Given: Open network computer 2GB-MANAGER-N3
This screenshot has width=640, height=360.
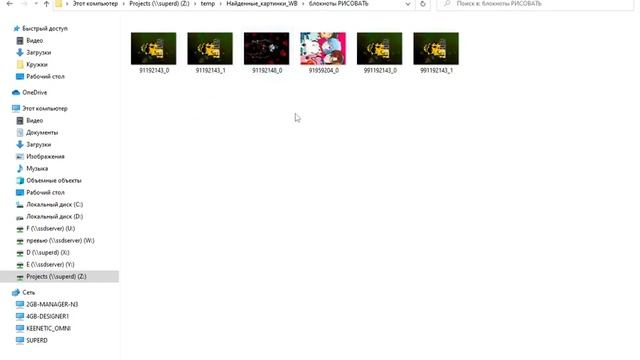Looking at the screenshot, I should pyautogui.click(x=52, y=304).
